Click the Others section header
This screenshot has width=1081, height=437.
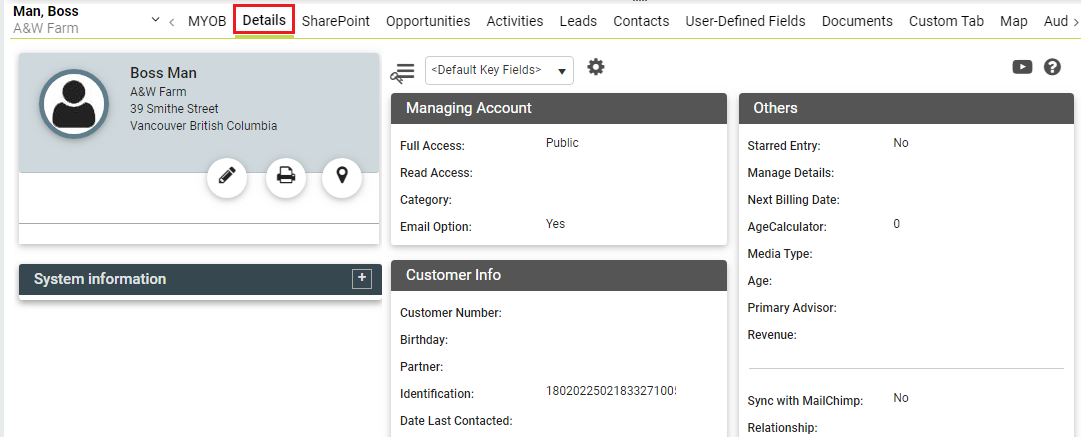coord(906,108)
